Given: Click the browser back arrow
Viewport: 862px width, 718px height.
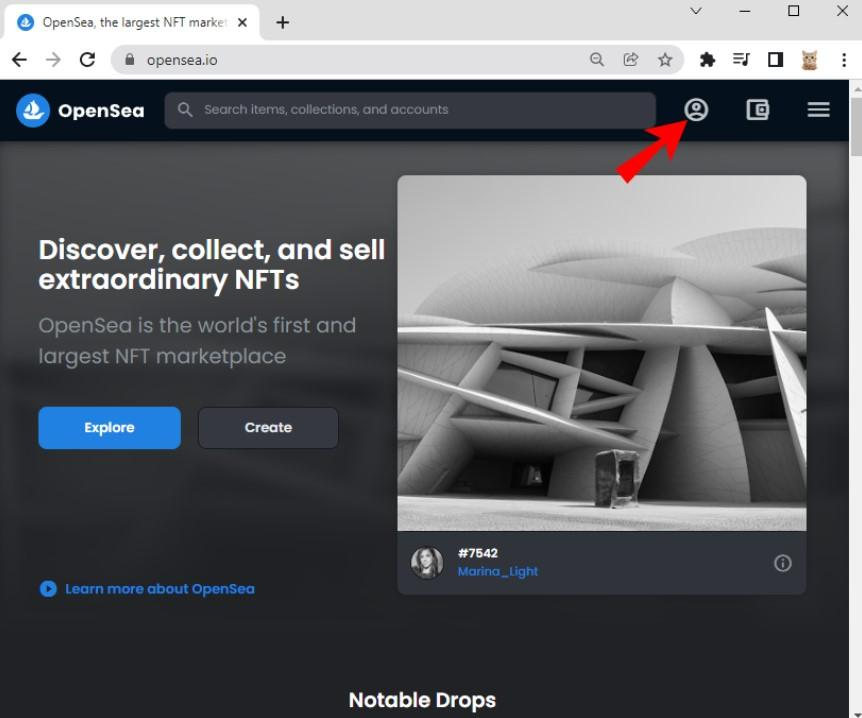Looking at the screenshot, I should coord(19,59).
